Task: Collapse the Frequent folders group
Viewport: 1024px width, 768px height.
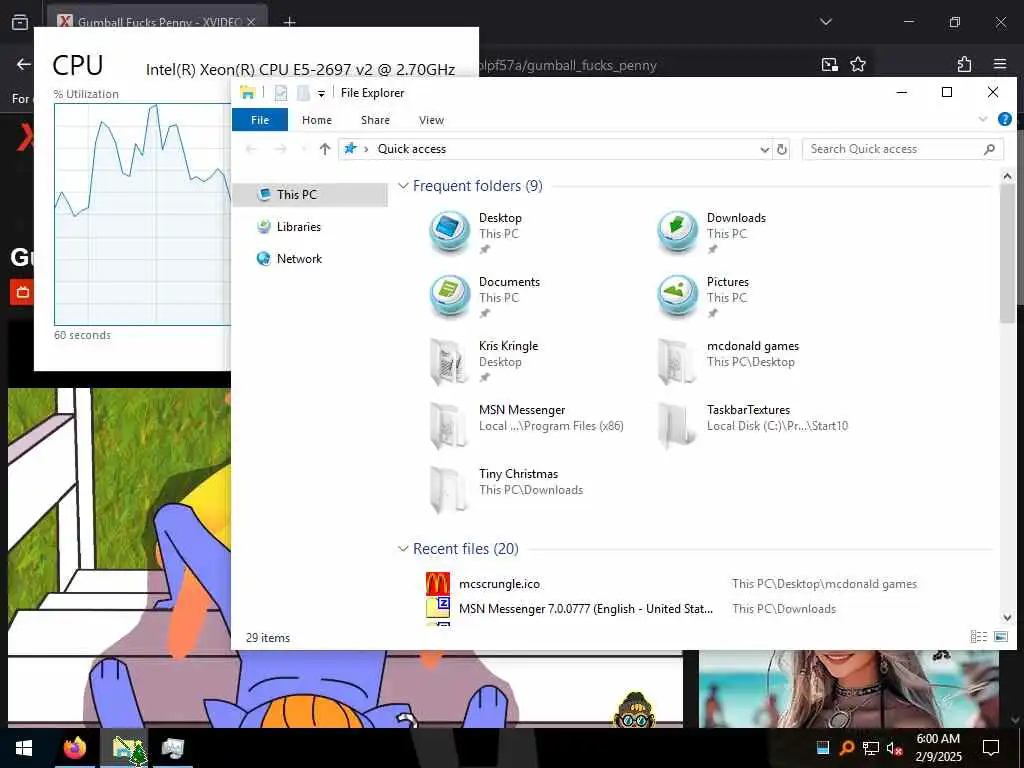Action: click(x=403, y=186)
